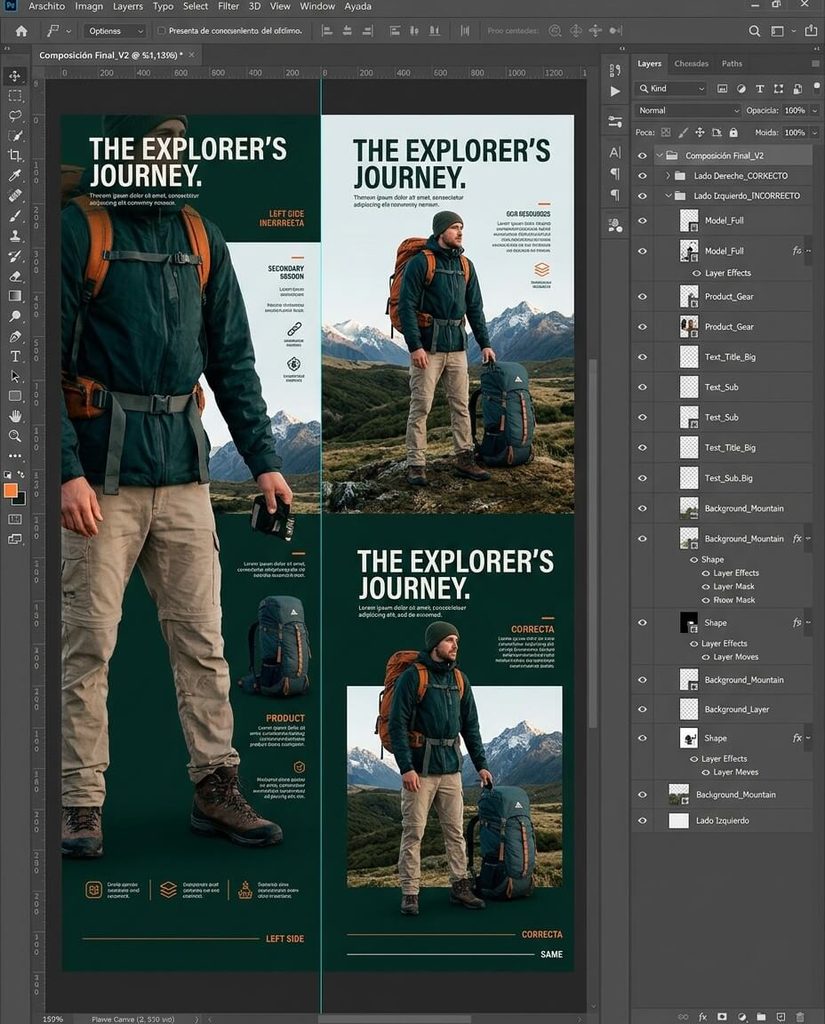Select the Hand tool
The image size is (825, 1024).
tap(15, 416)
